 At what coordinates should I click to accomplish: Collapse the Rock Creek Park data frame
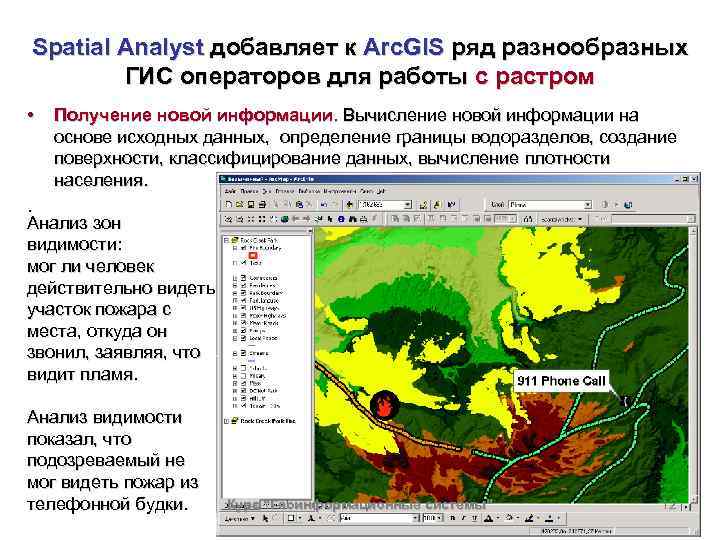226,241
